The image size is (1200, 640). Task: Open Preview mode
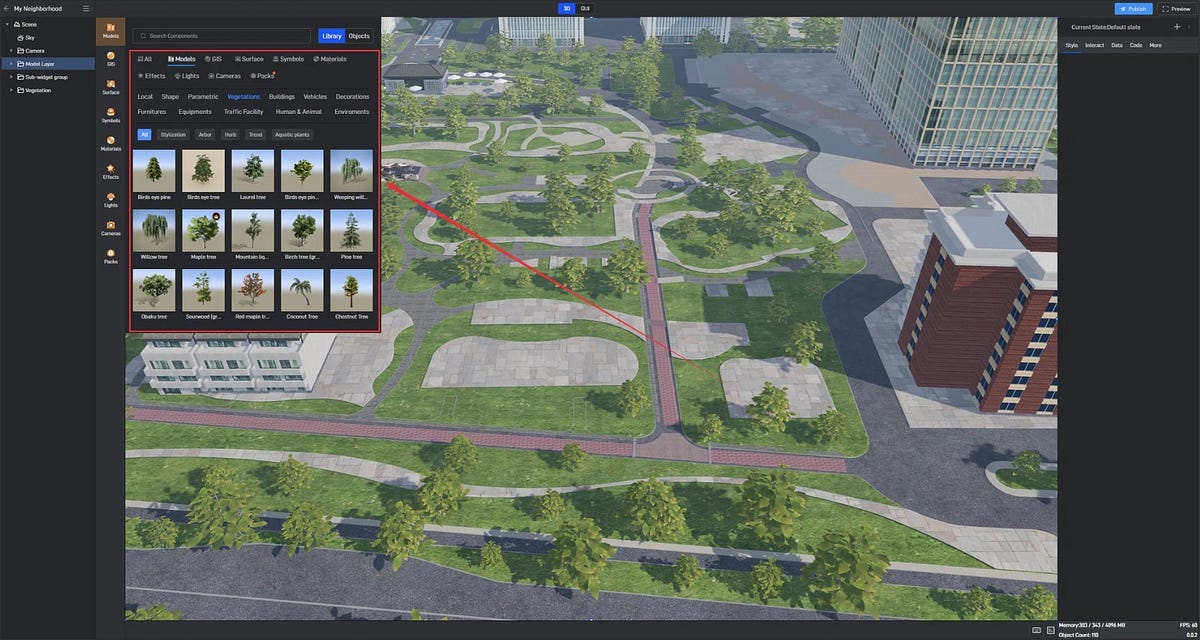tap(1176, 8)
